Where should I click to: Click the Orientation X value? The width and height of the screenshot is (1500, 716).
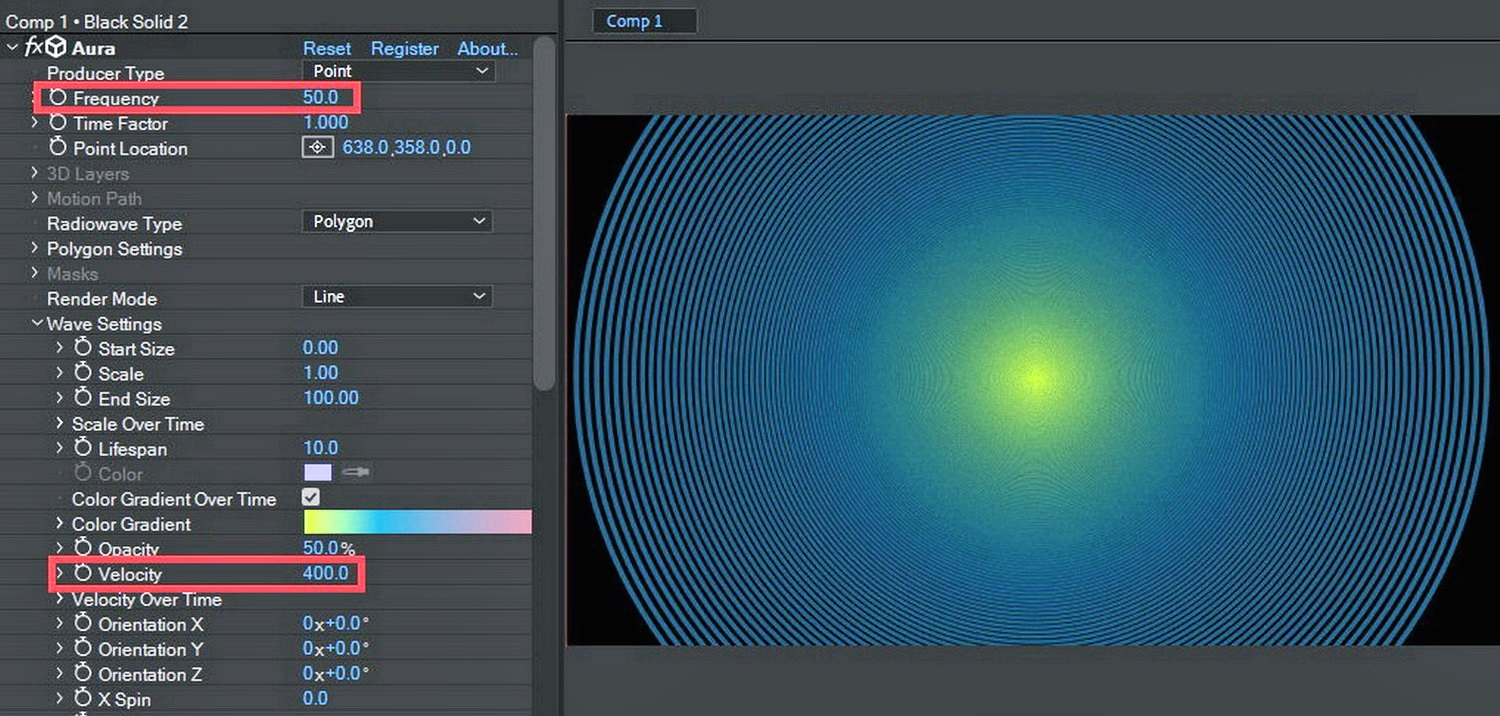click(x=336, y=623)
